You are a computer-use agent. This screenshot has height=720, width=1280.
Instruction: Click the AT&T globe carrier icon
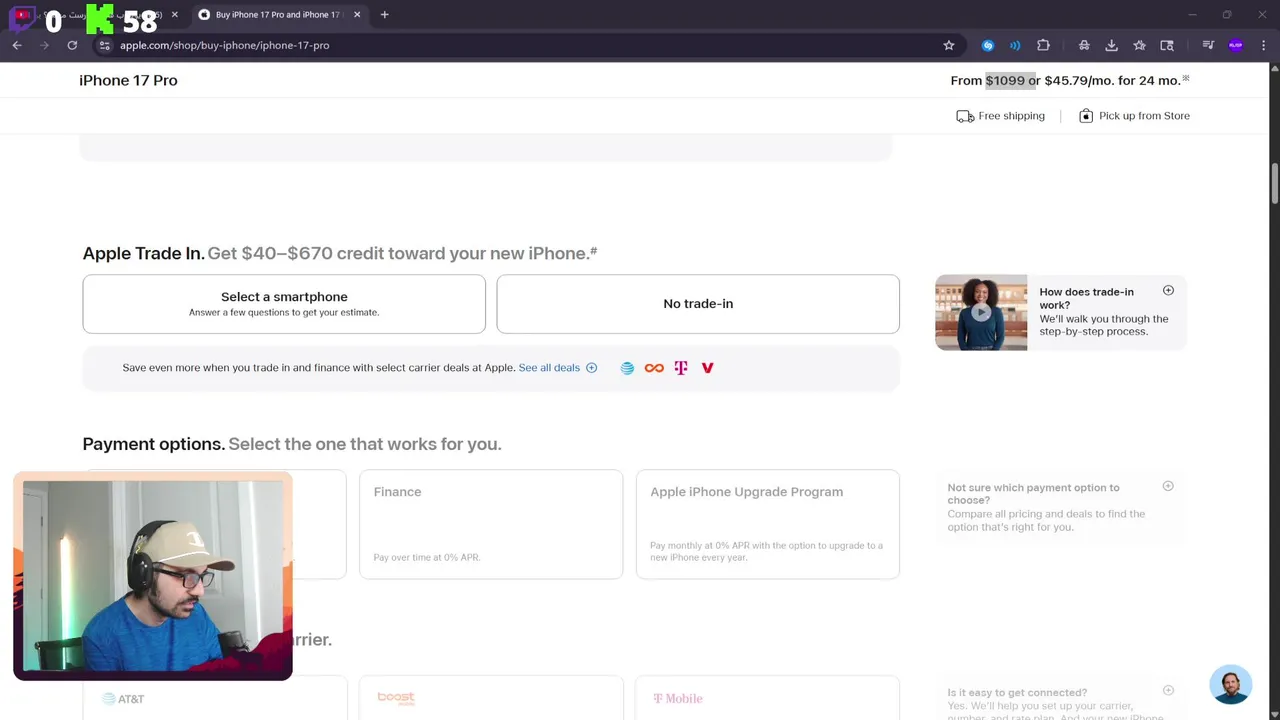pos(627,368)
